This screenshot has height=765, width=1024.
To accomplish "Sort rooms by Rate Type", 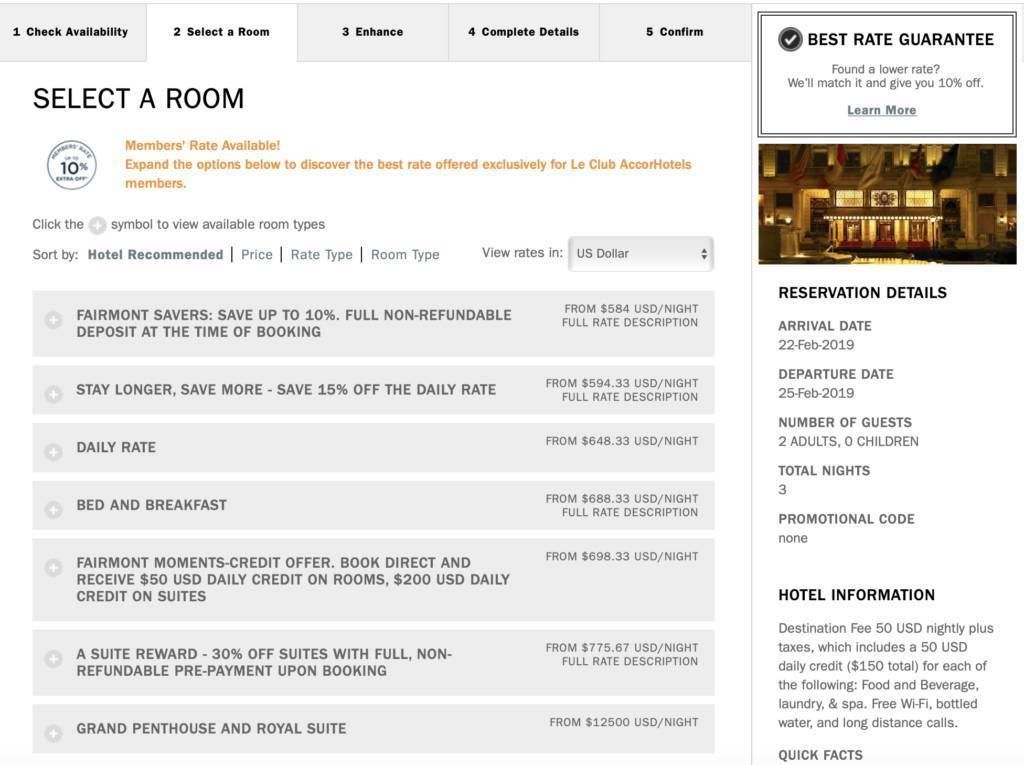I will click(321, 255).
